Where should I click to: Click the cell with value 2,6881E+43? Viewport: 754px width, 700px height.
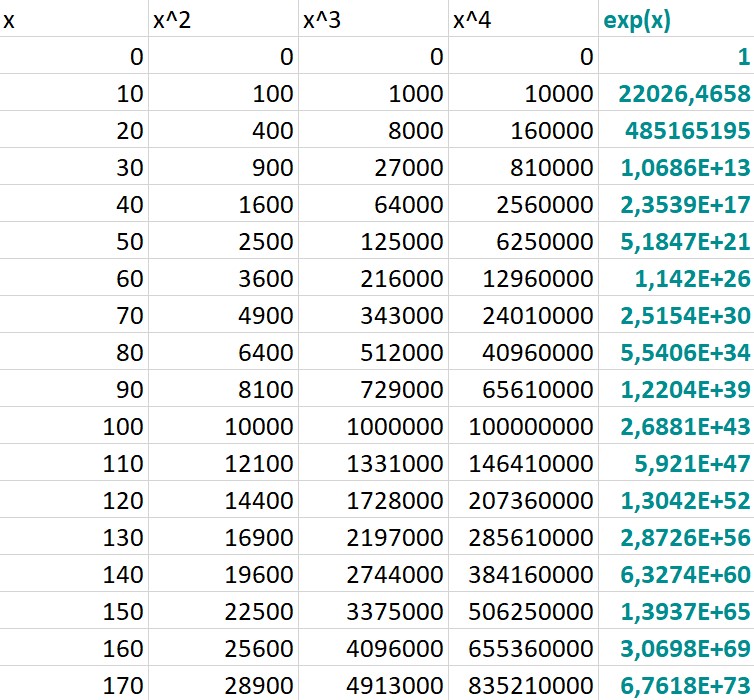tap(677, 426)
